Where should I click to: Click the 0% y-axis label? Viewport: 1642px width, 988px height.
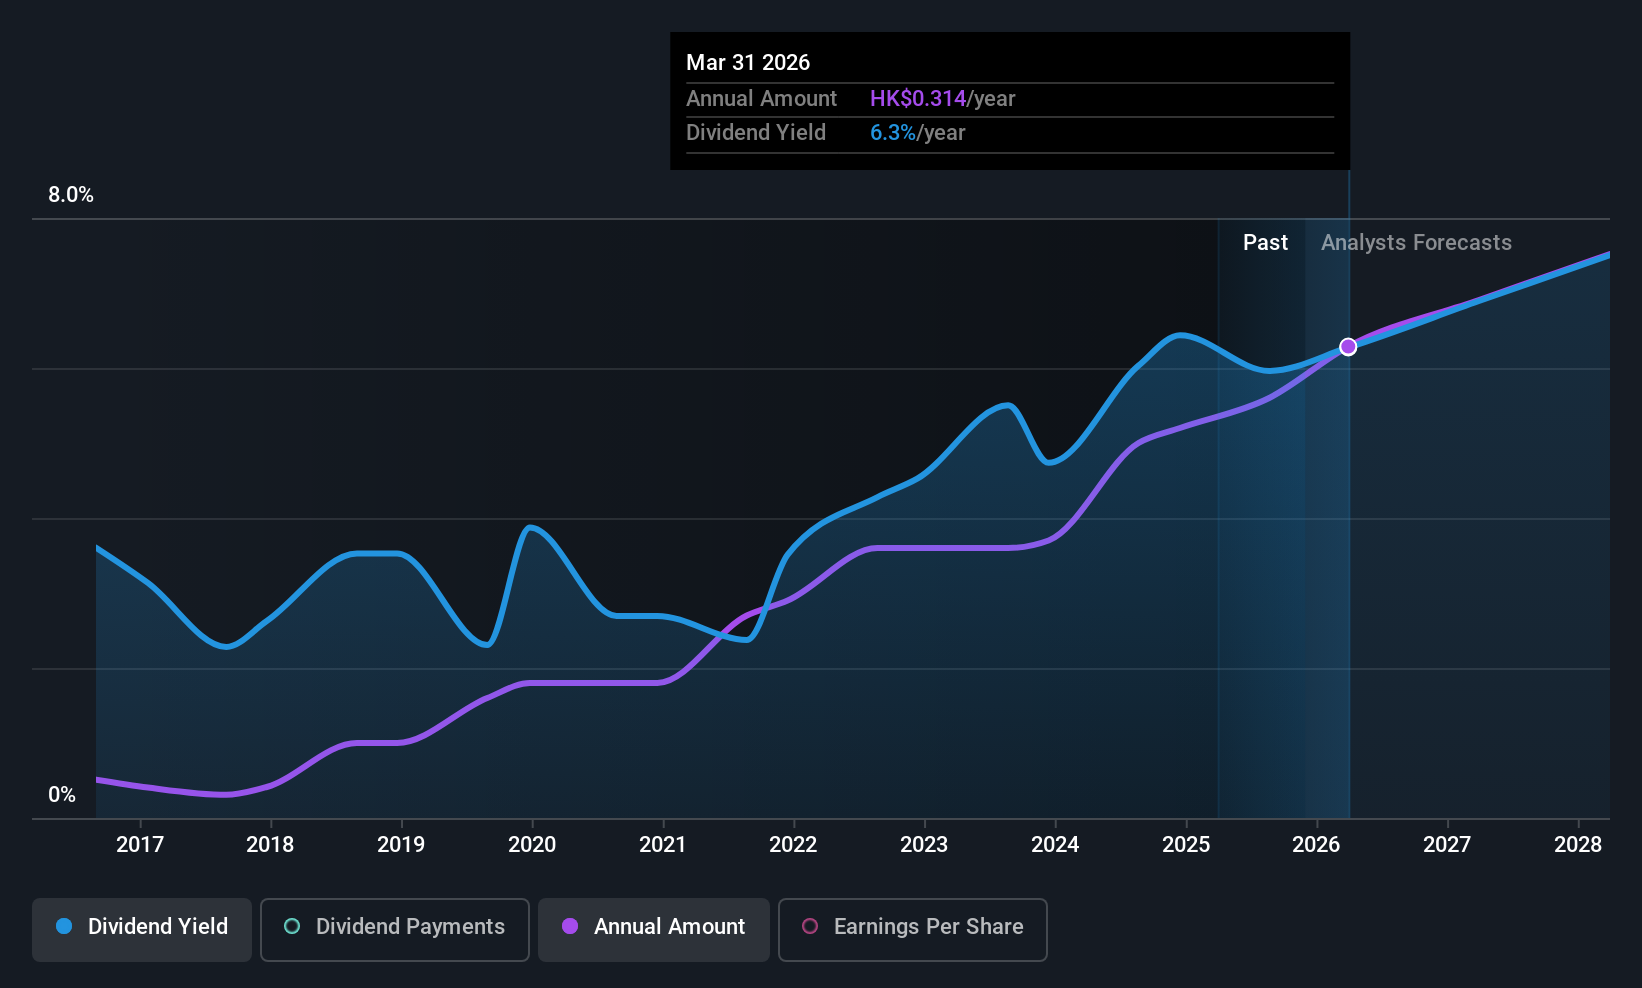click(62, 794)
